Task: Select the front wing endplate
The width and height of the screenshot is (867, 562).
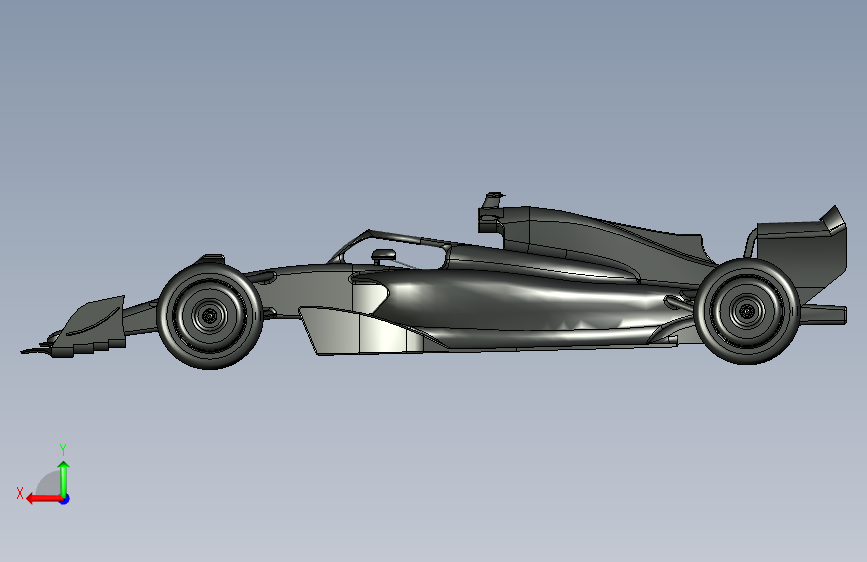Action: [94, 325]
